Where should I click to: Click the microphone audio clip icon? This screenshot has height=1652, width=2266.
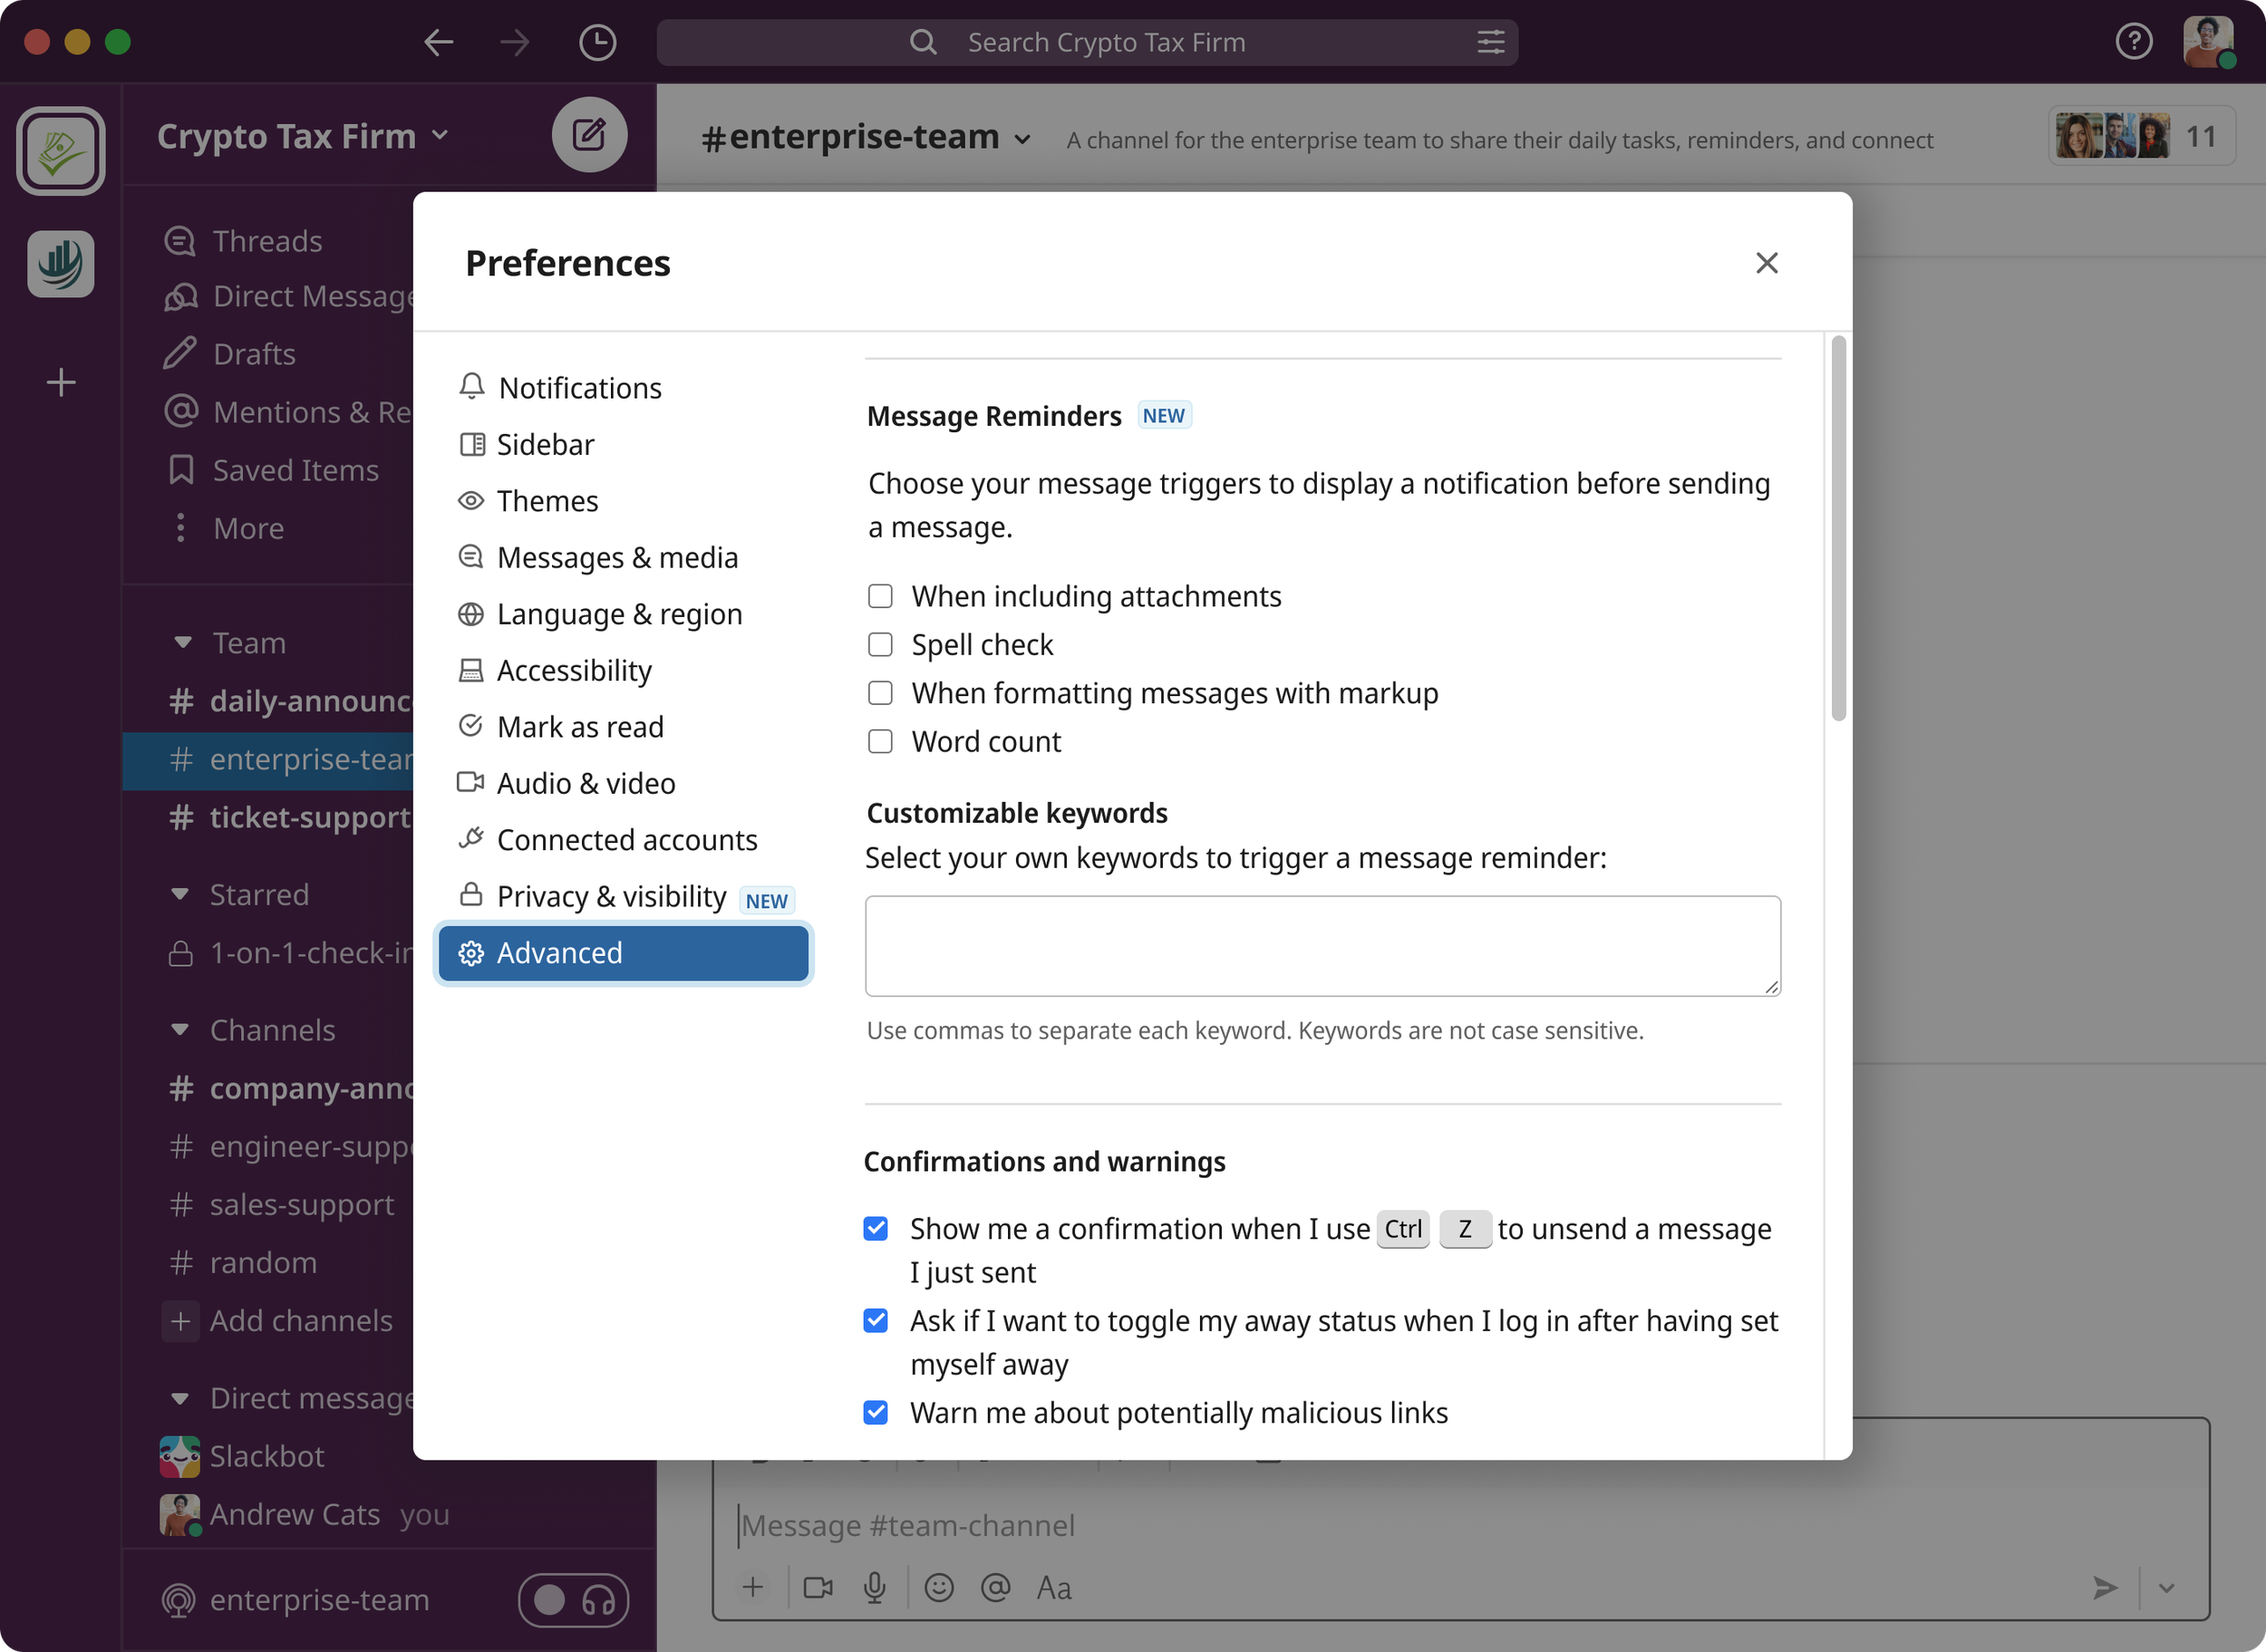[875, 1587]
